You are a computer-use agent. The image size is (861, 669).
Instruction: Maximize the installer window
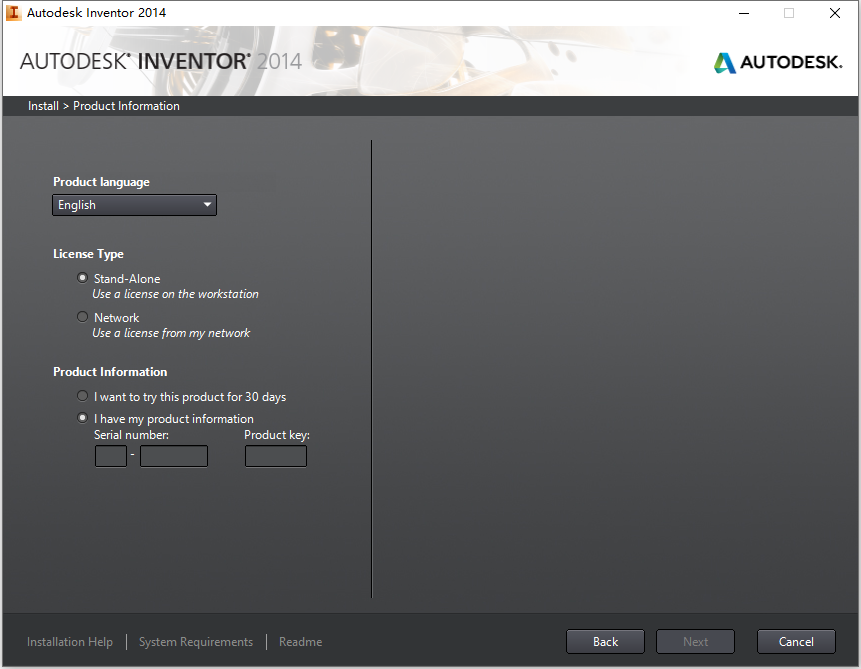pos(789,13)
